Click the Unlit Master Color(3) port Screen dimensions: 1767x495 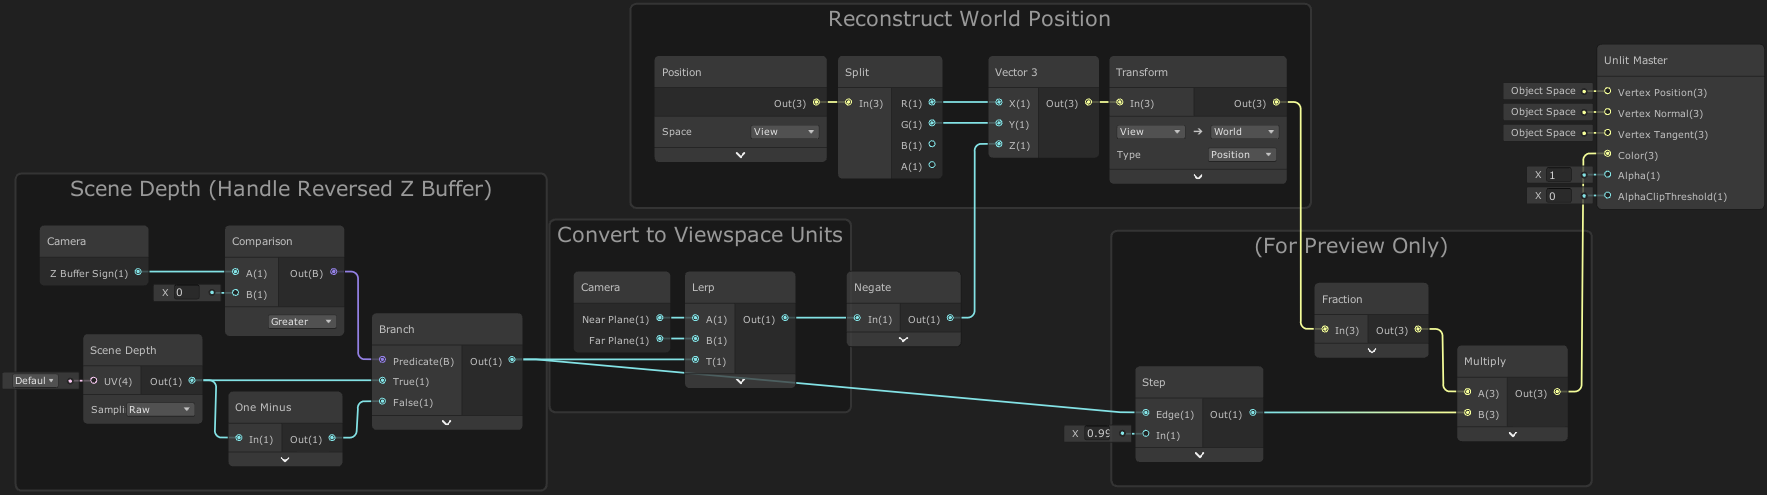[x=1607, y=155]
